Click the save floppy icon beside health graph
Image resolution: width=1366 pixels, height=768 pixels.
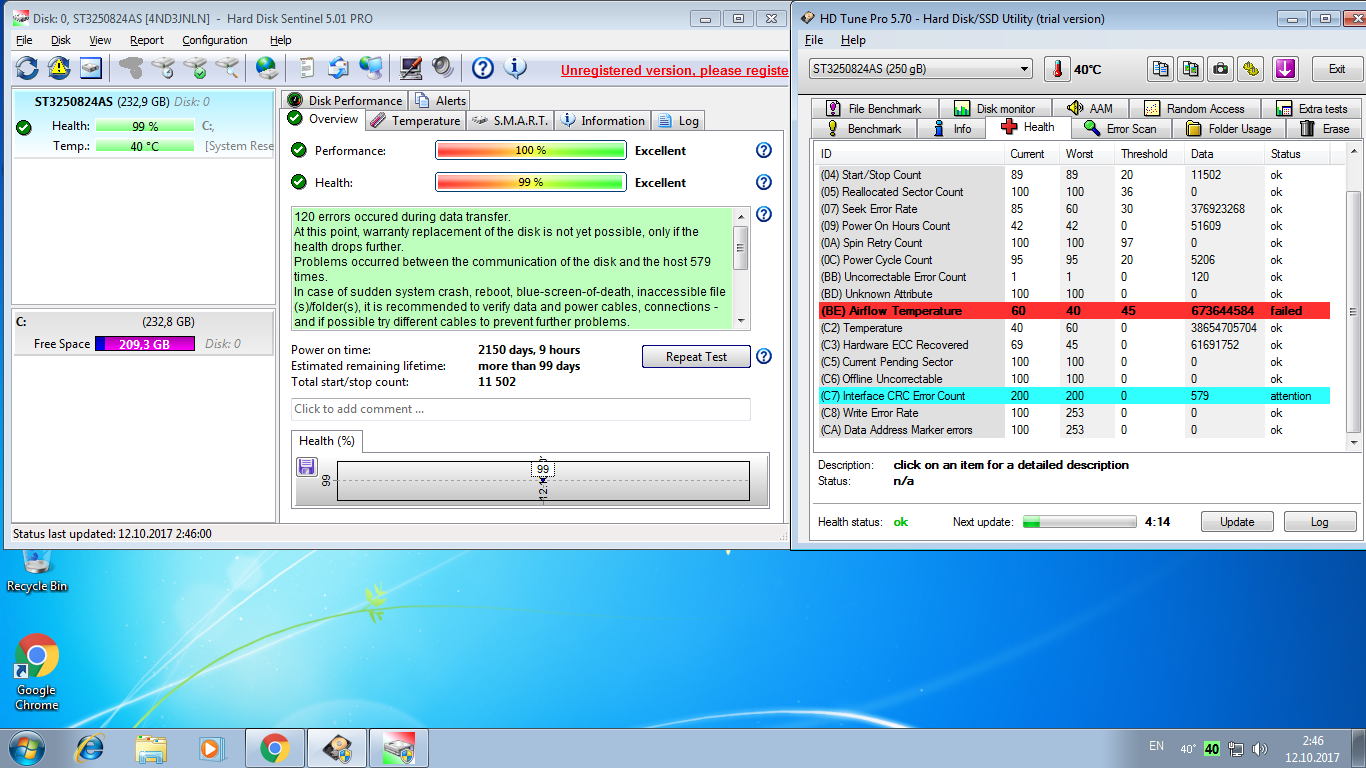point(307,467)
